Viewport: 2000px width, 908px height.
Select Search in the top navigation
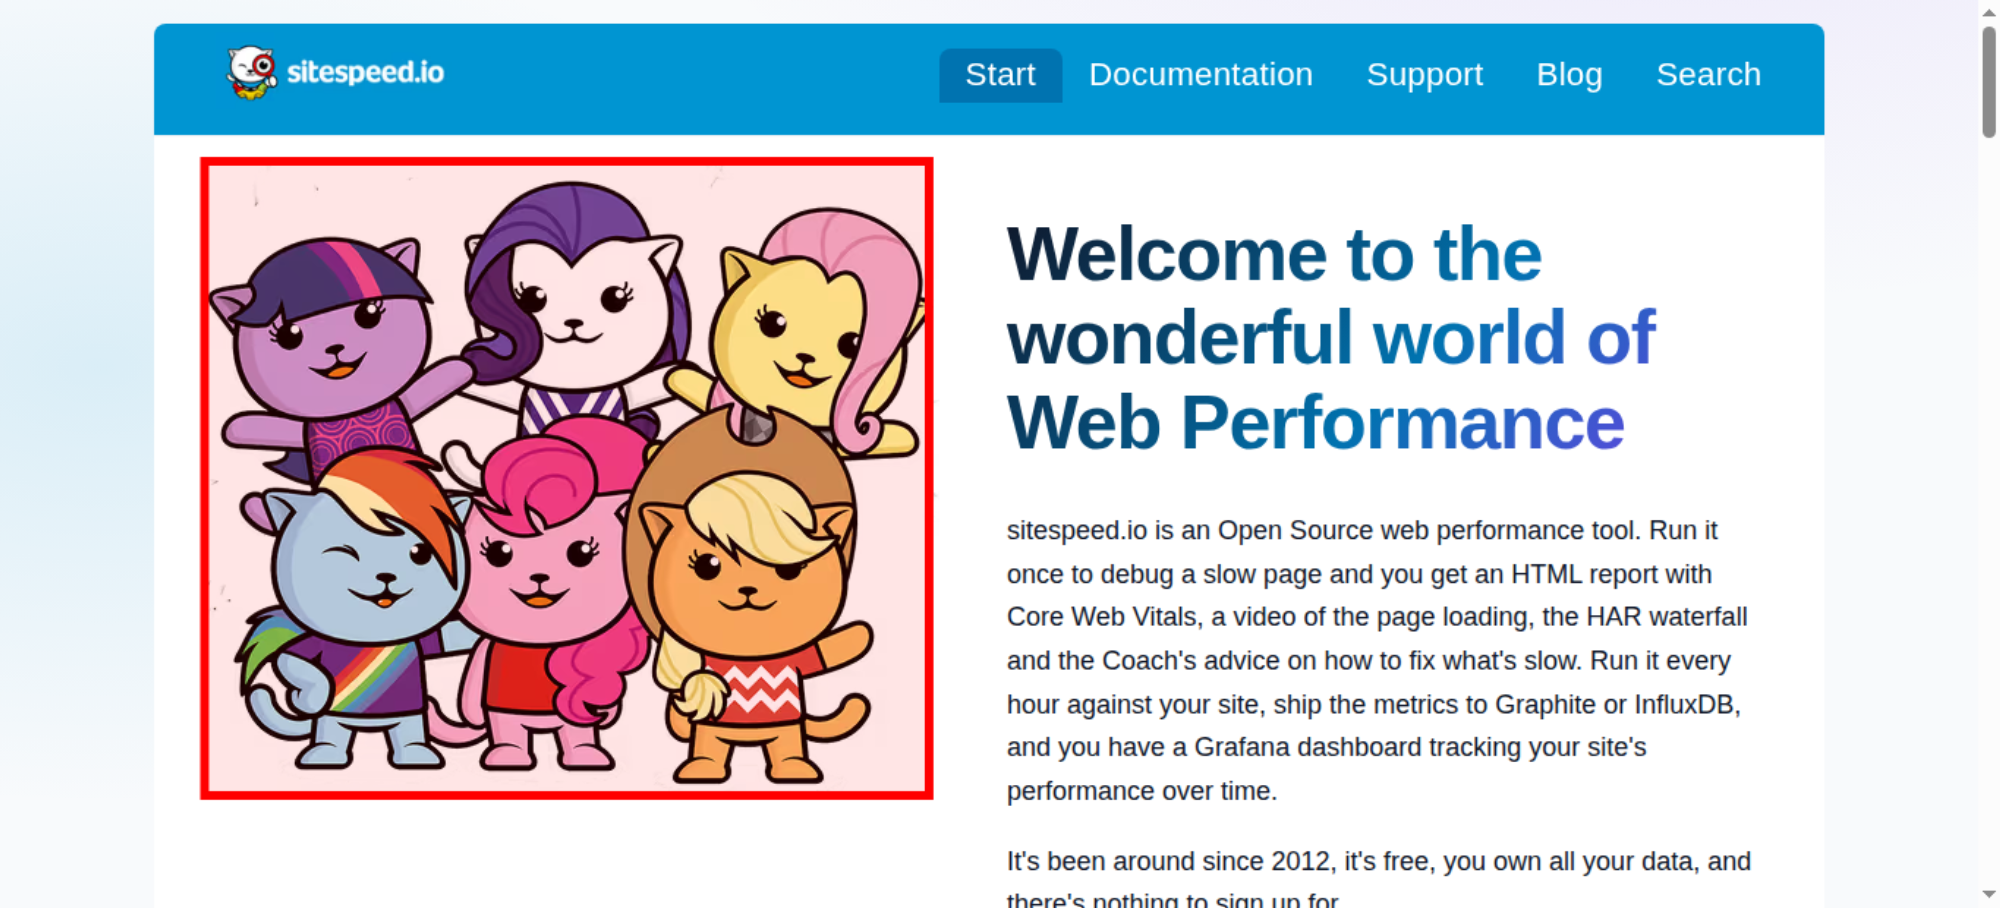1708,75
